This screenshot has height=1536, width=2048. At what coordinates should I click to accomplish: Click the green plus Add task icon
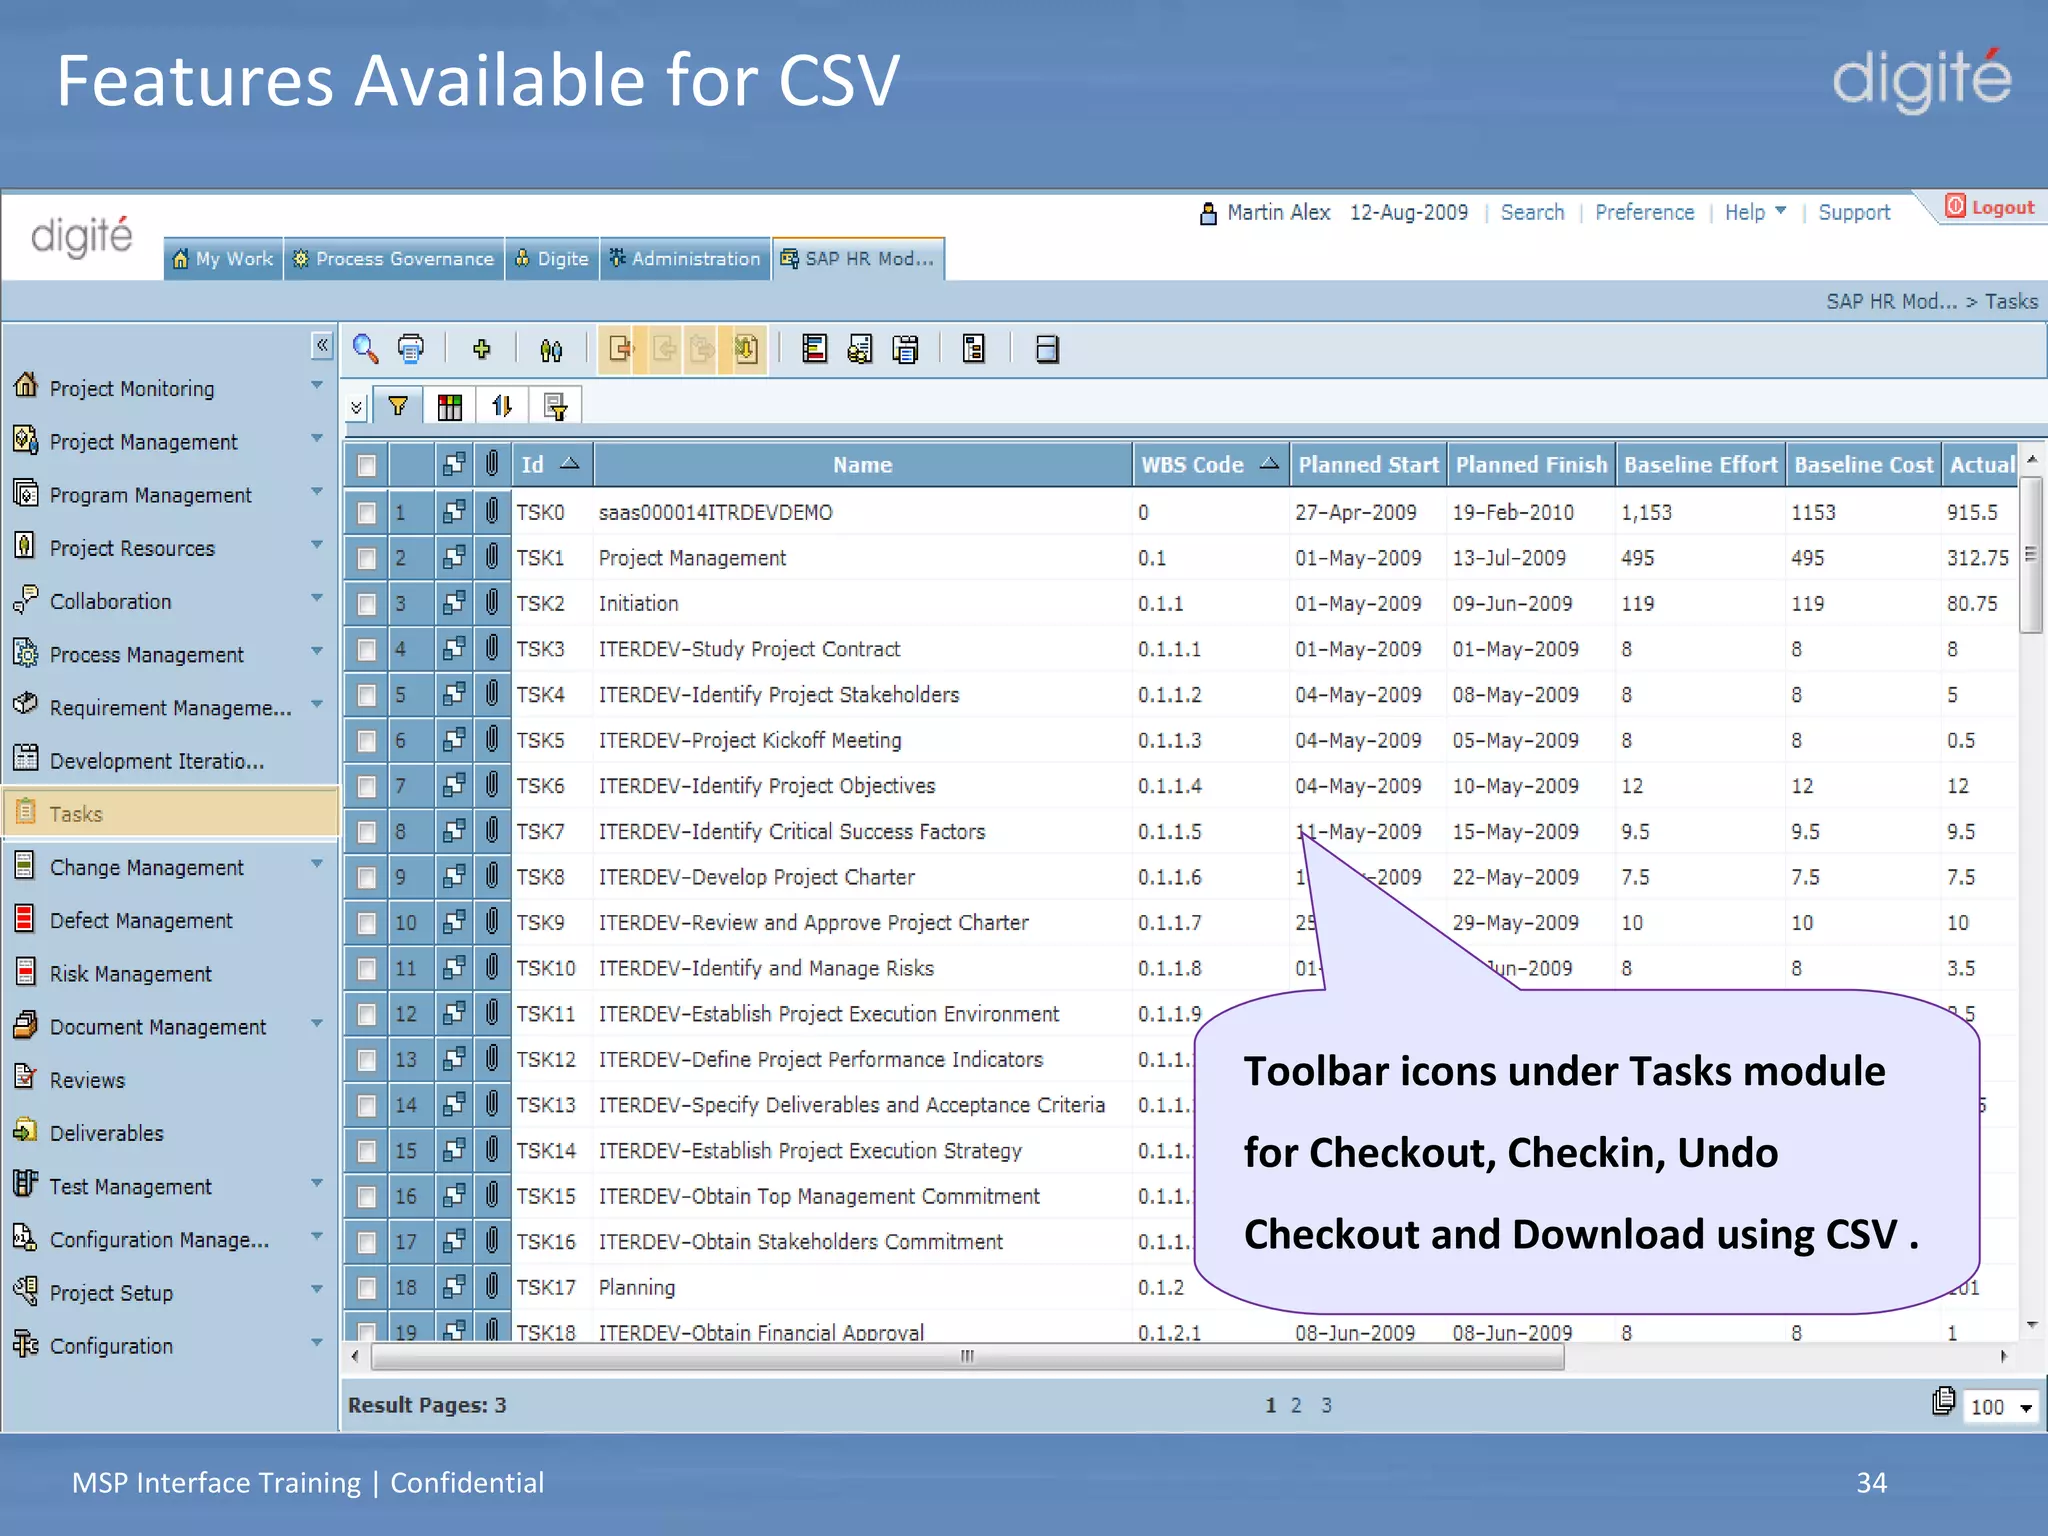pyautogui.click(x=482, y=349)
